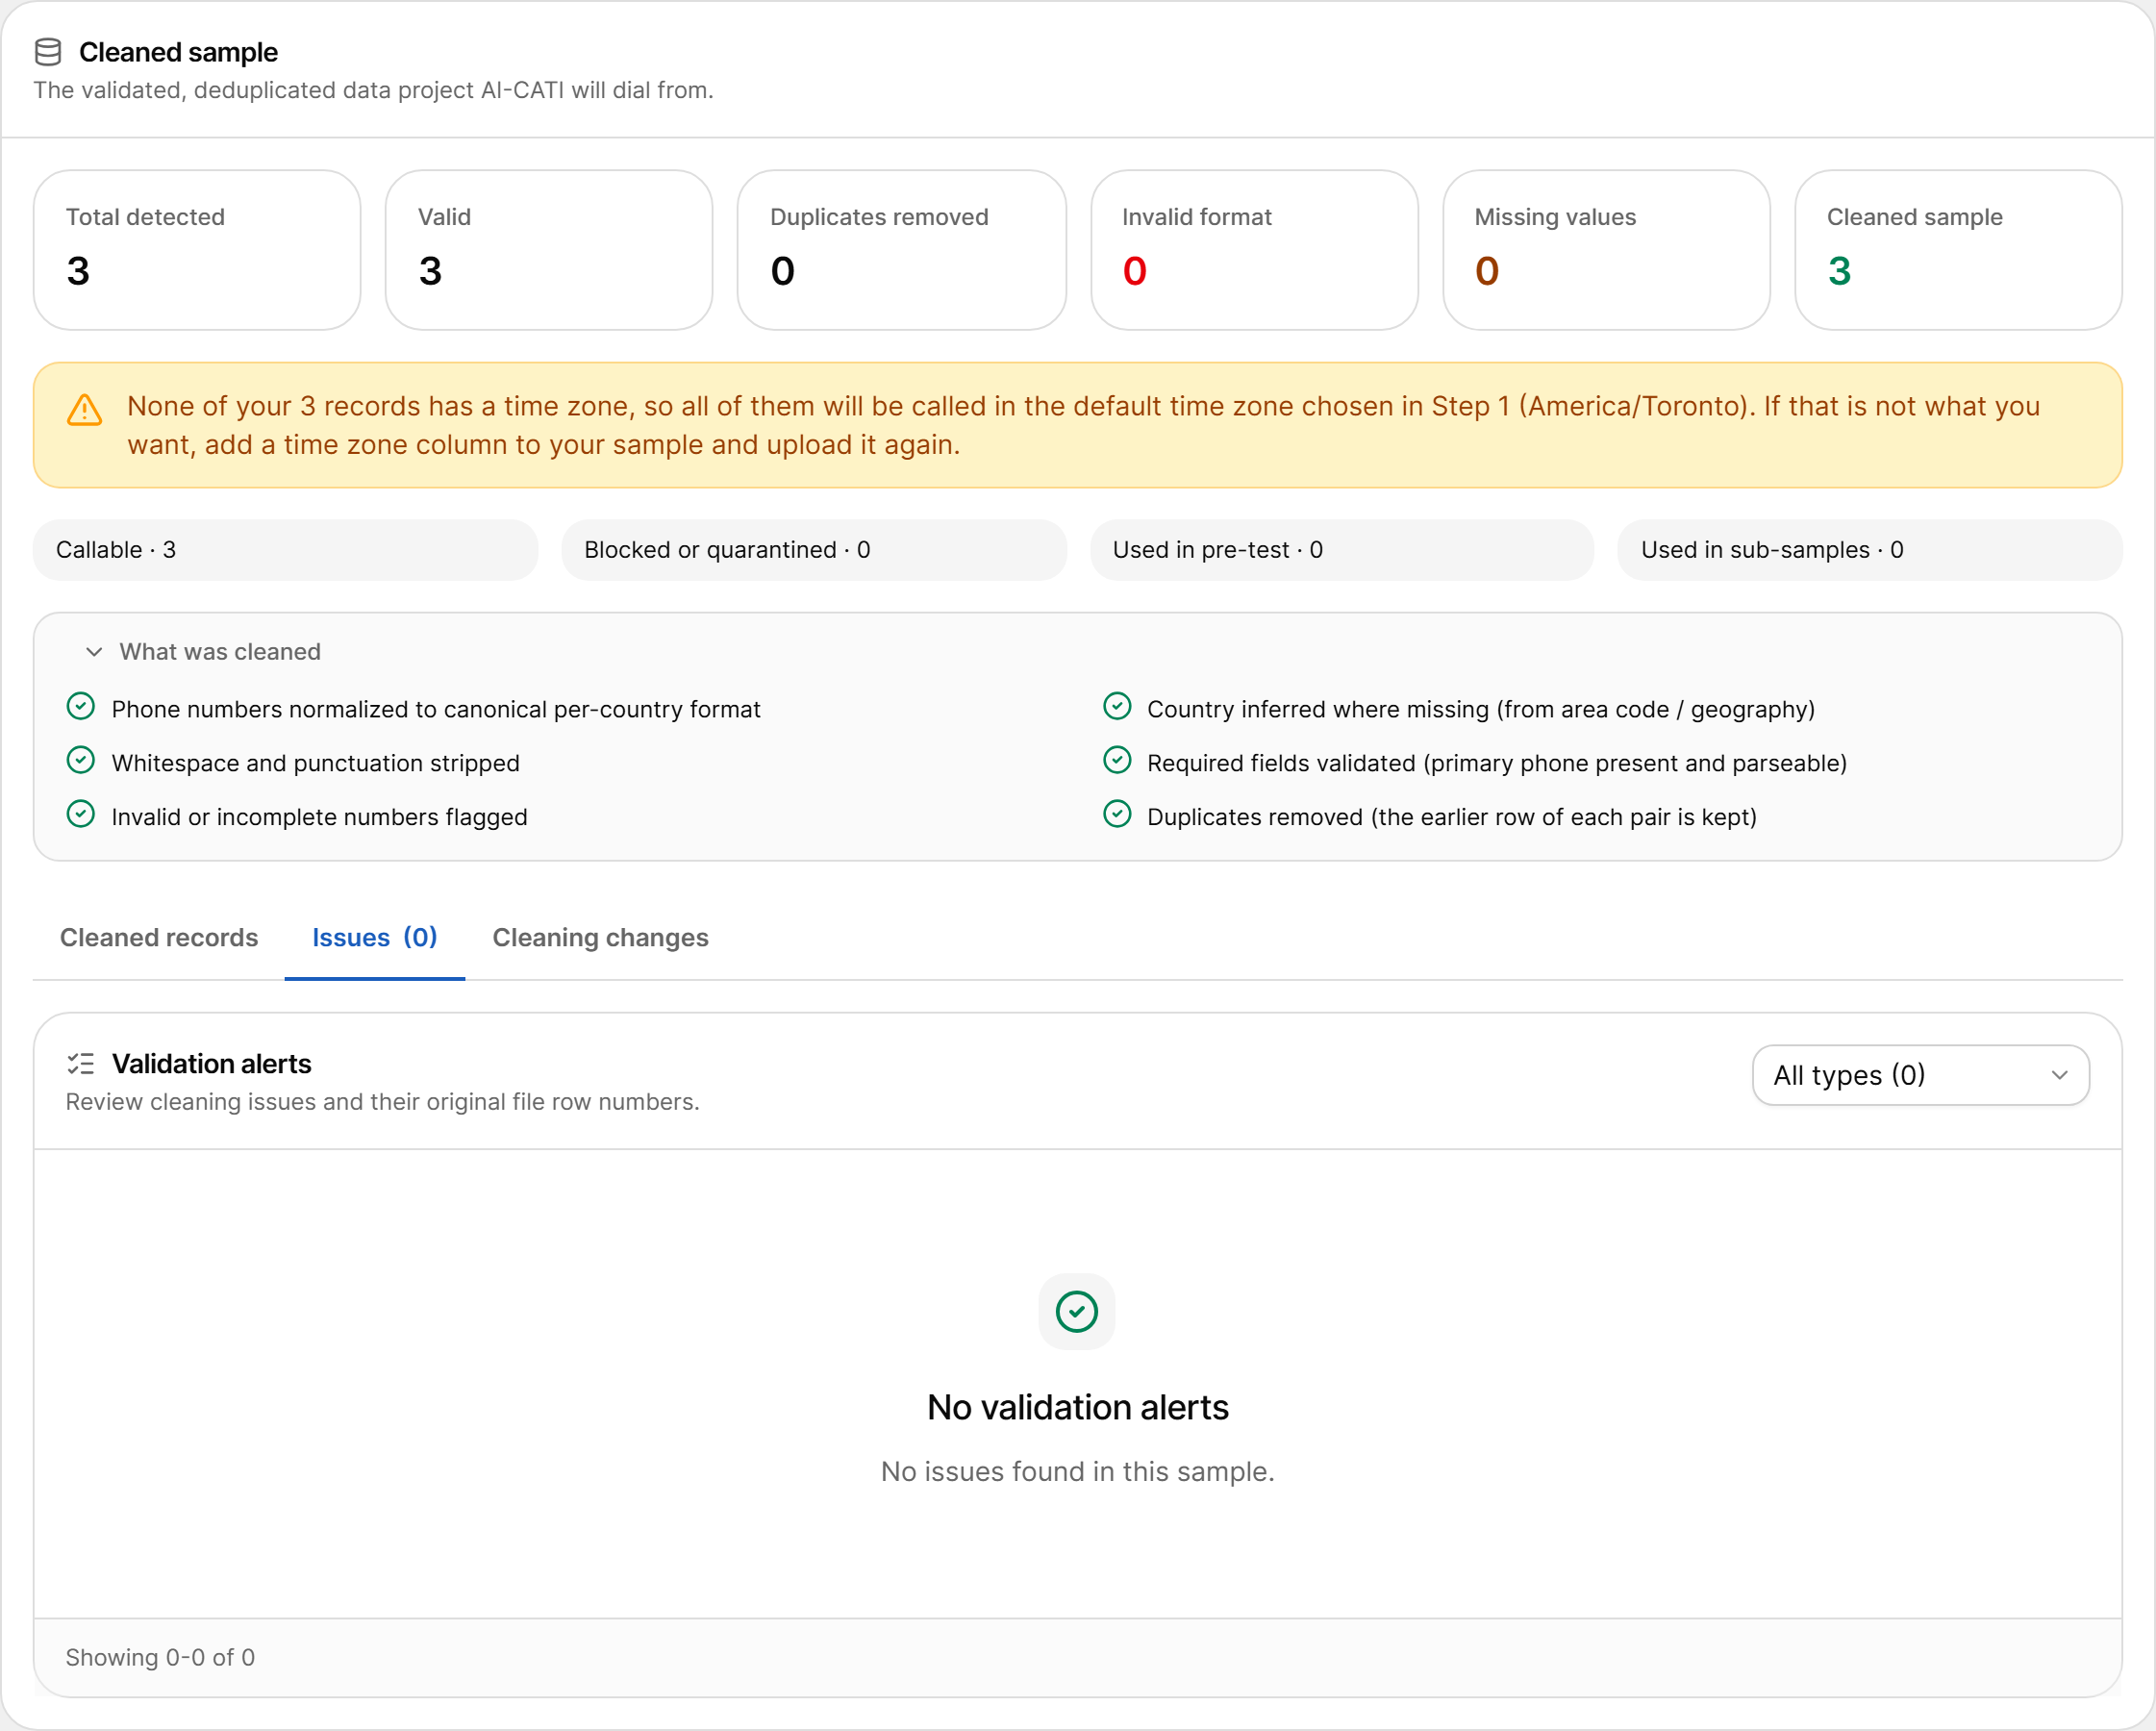Click check icon beside Whitespace and punctuation stripped

pos(81,761)
